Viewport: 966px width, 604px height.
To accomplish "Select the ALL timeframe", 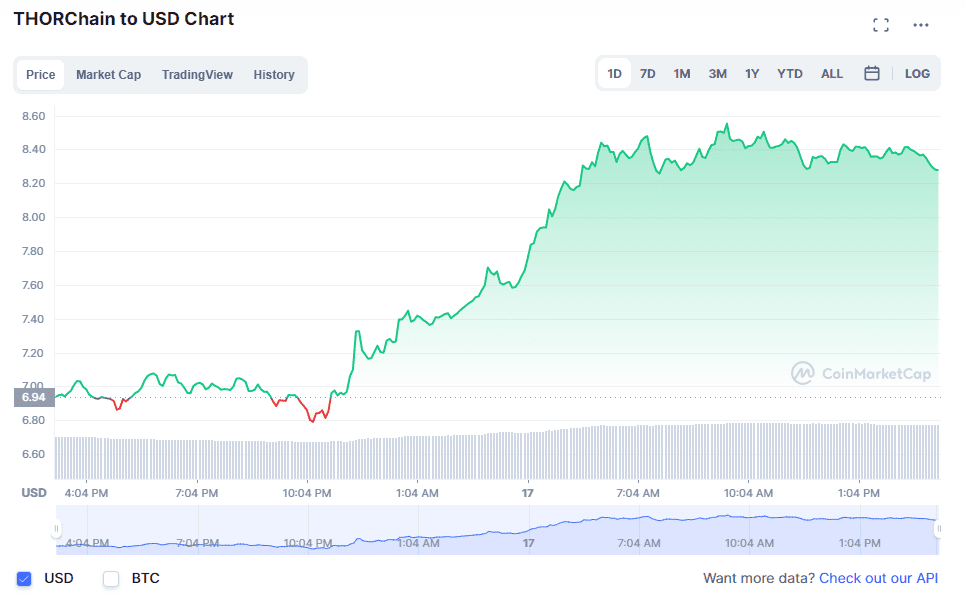I will pos(831,73).
